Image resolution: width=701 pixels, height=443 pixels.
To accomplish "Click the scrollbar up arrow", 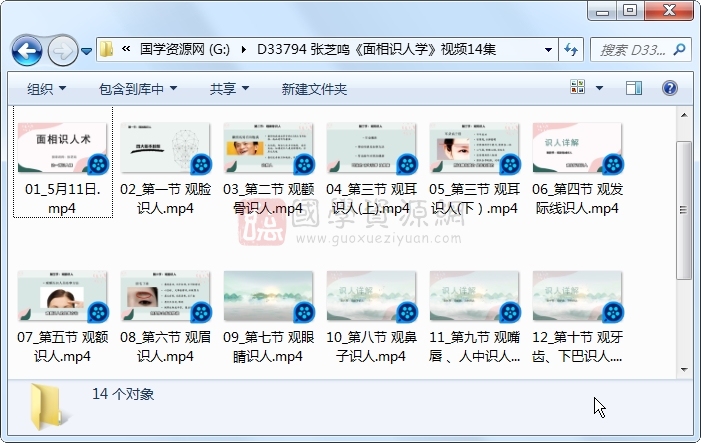I will [684, 115].
